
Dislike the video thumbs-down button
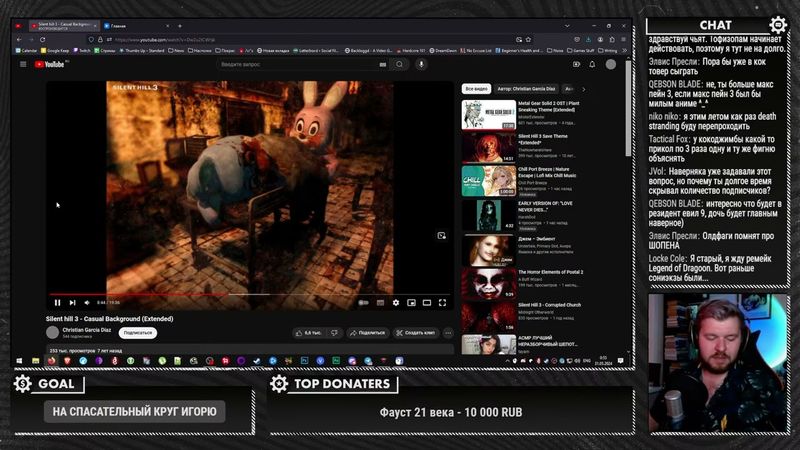coord(334,333)
